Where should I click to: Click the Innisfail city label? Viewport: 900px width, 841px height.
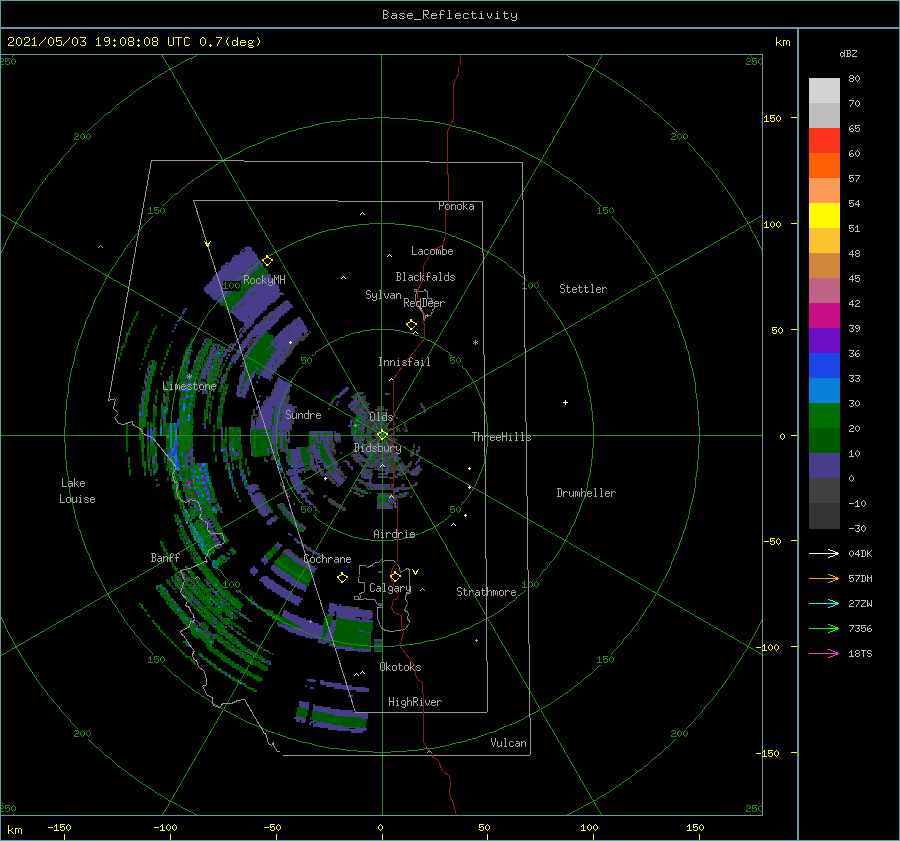404,362
